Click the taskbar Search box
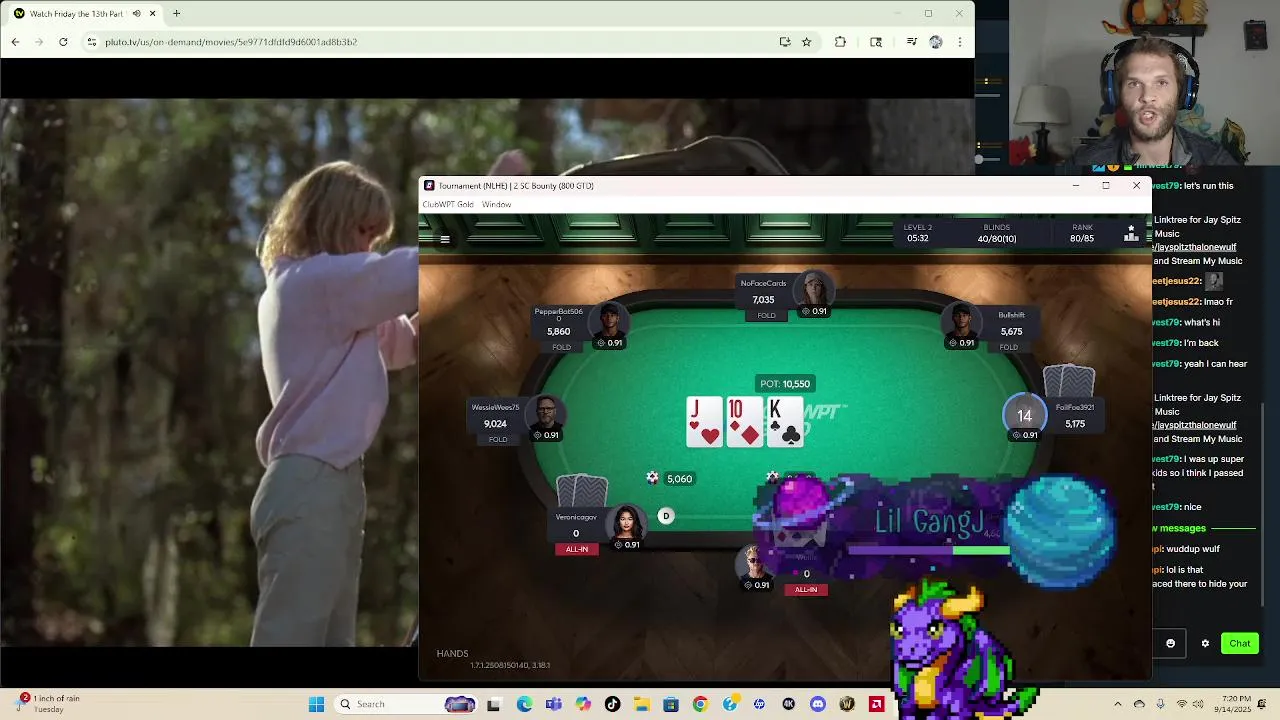The image size is (1280, 720). (406, 704)
